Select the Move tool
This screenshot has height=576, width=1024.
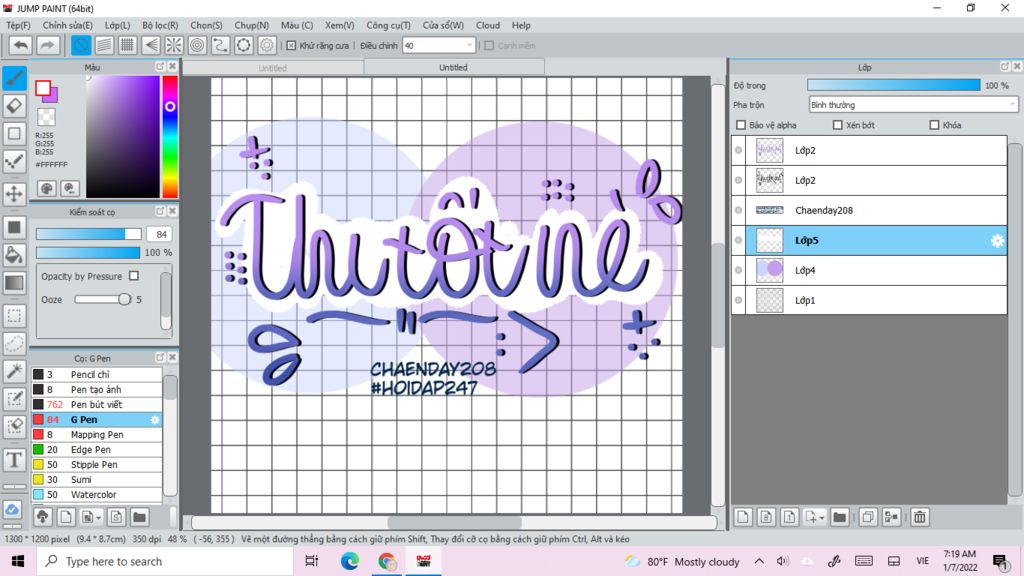tap(14, 193)
